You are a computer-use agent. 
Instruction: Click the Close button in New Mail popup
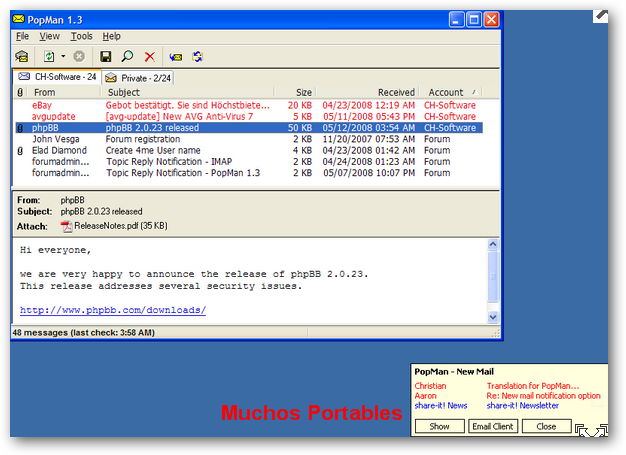(546, 426)
